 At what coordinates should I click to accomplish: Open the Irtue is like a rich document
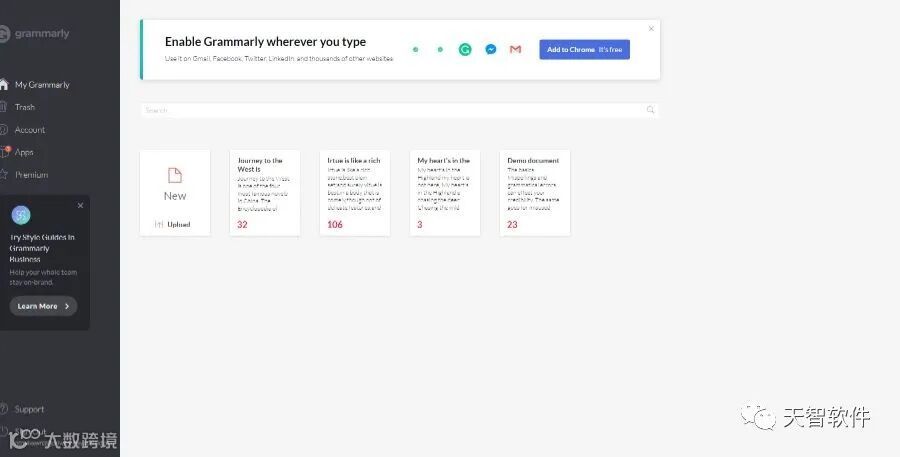[x=355, y=193]
